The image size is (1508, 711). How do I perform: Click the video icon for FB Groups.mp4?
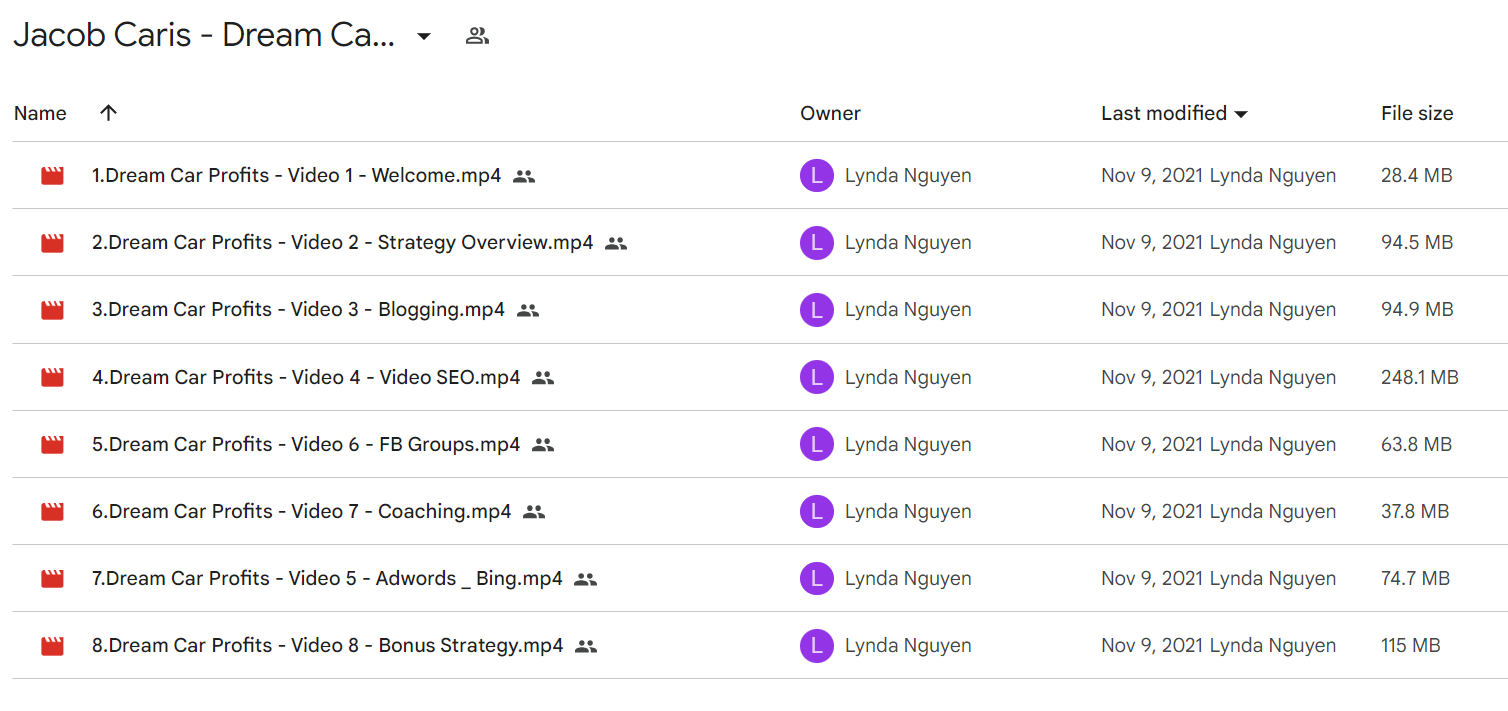pyautogui.click(x=52, y=445)
